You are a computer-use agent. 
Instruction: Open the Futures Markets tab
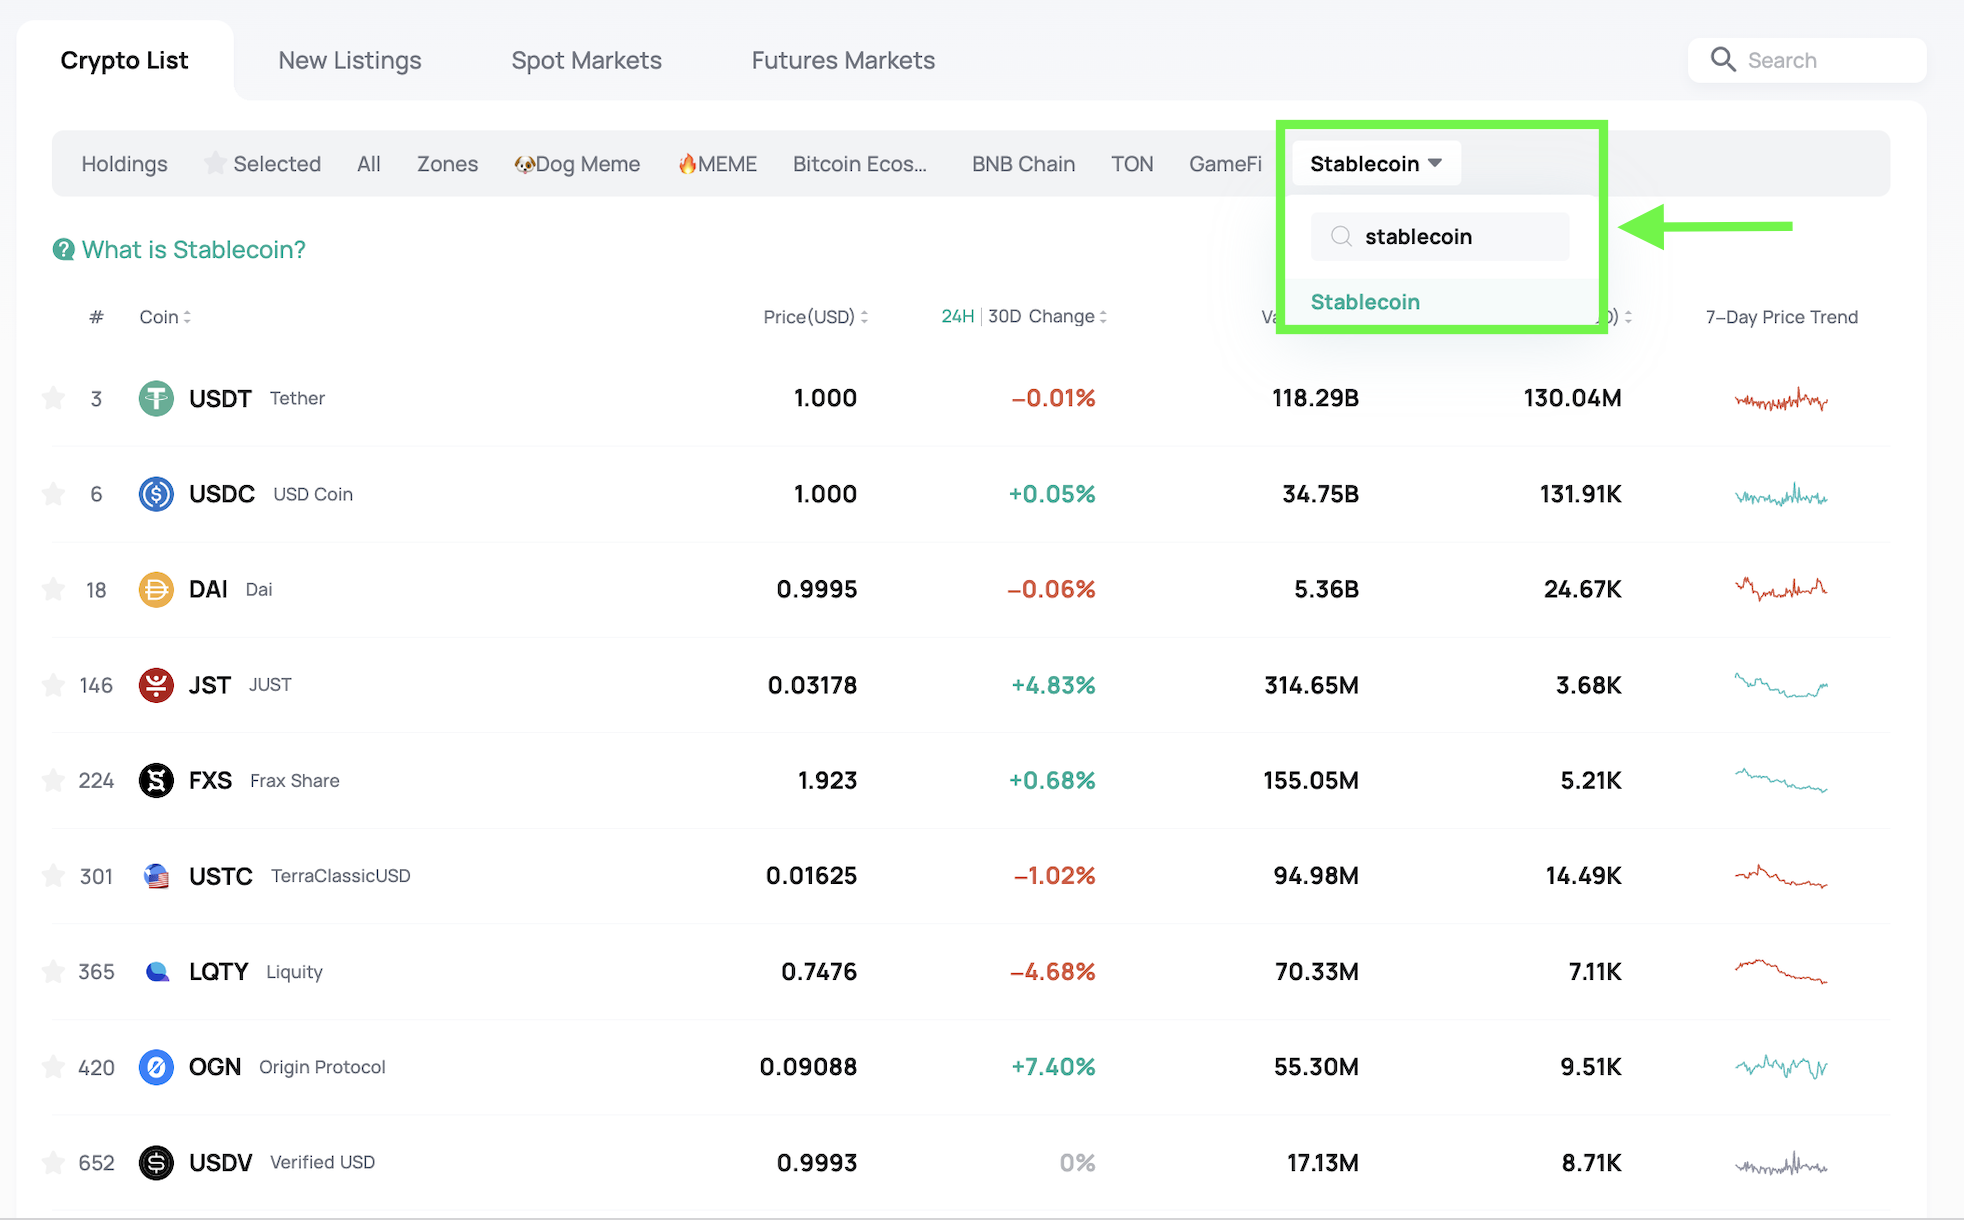(x=843, y=60)
